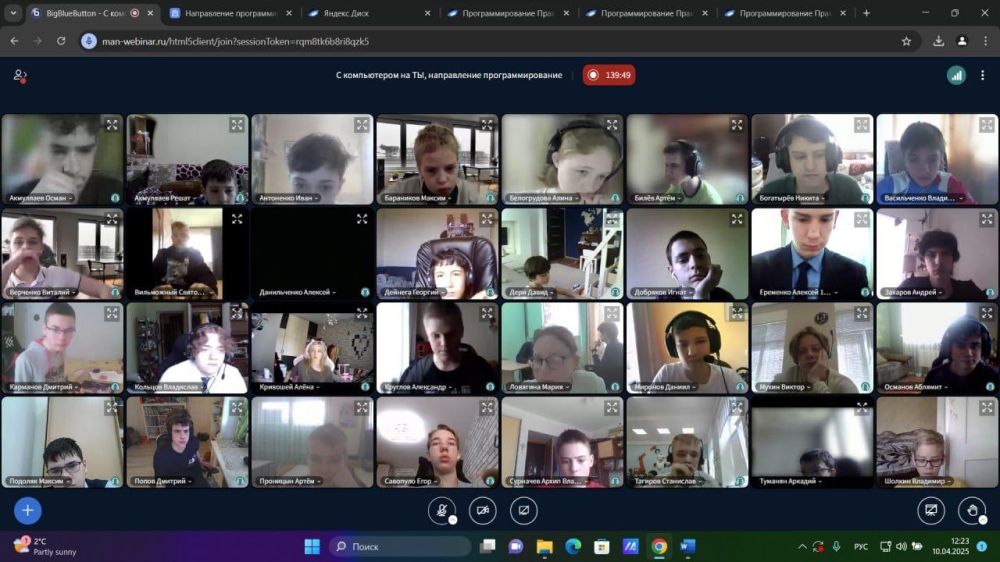Image resolution: width=1000 pixels, height=562 pixels.
Task: Fullscreen the Антоненко Иван video tile
Action: (361, 125)
